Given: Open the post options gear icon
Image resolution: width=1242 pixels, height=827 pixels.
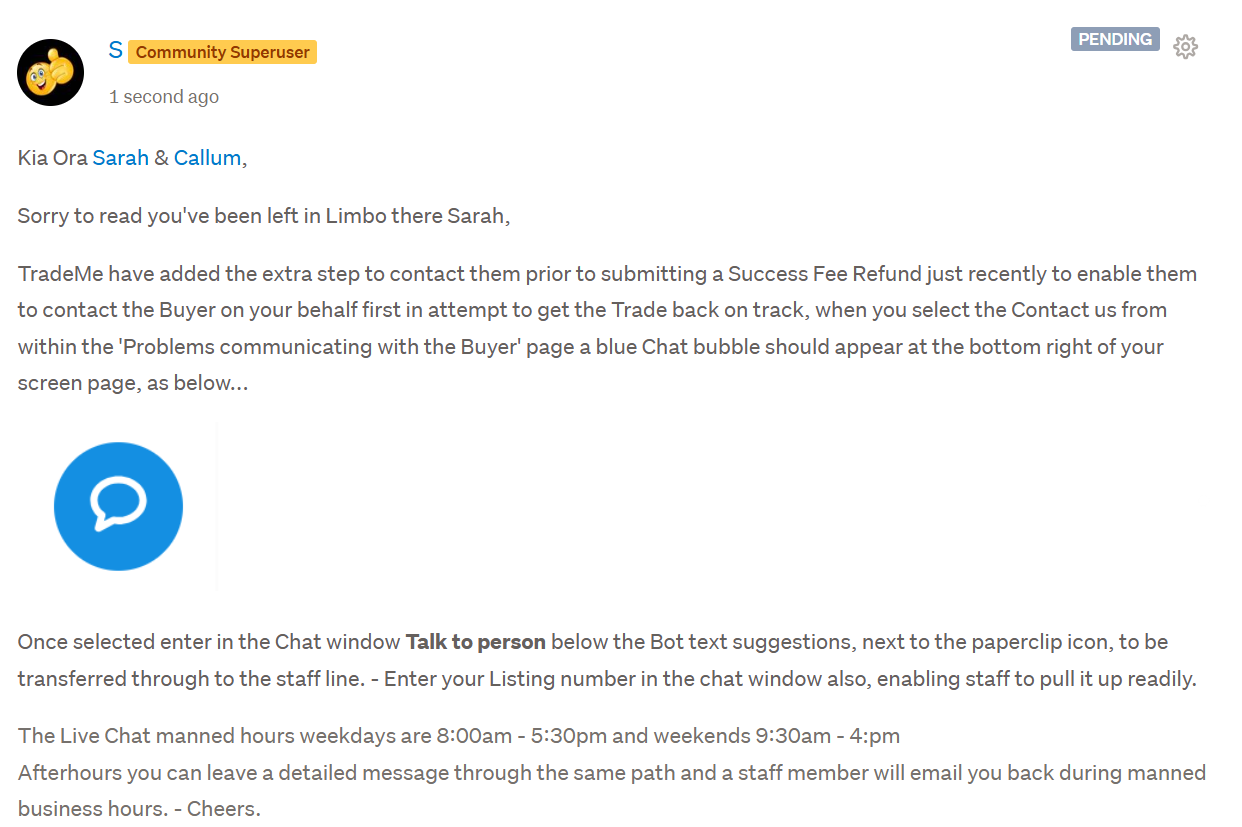Looking at the screenshot, I should [x=1185, y=46].
